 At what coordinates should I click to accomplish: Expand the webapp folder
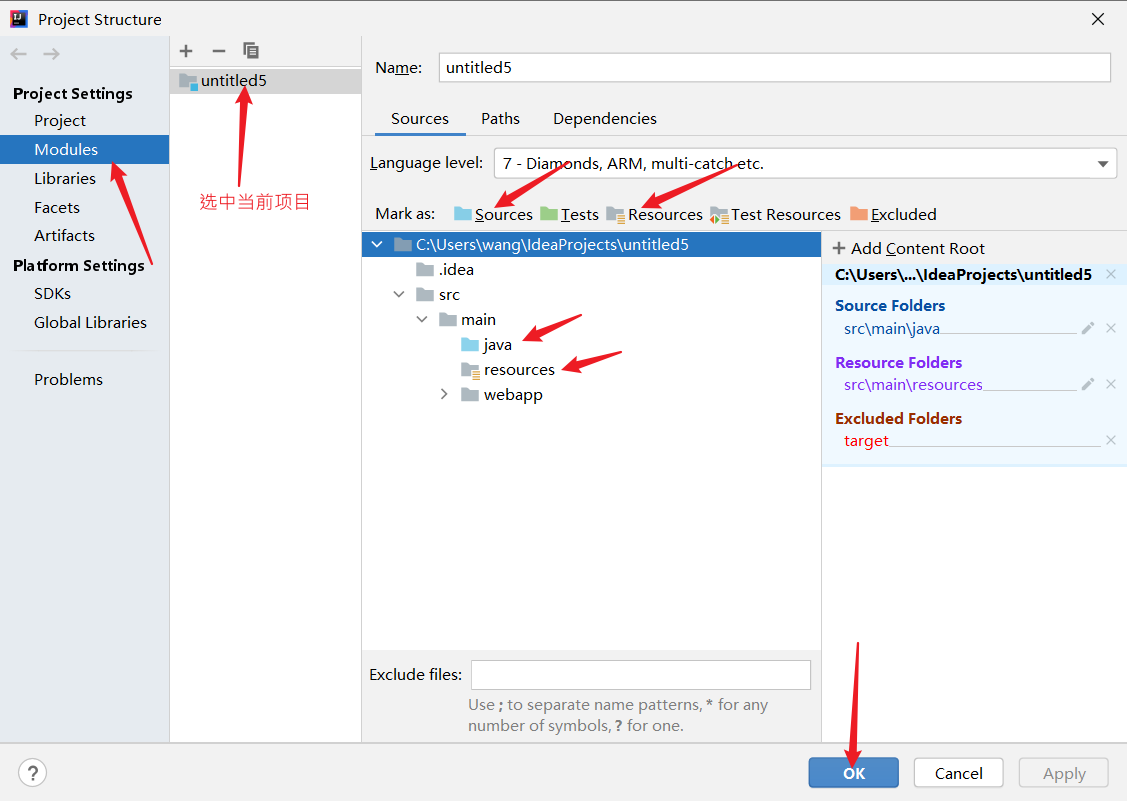[x=445, y=395]
